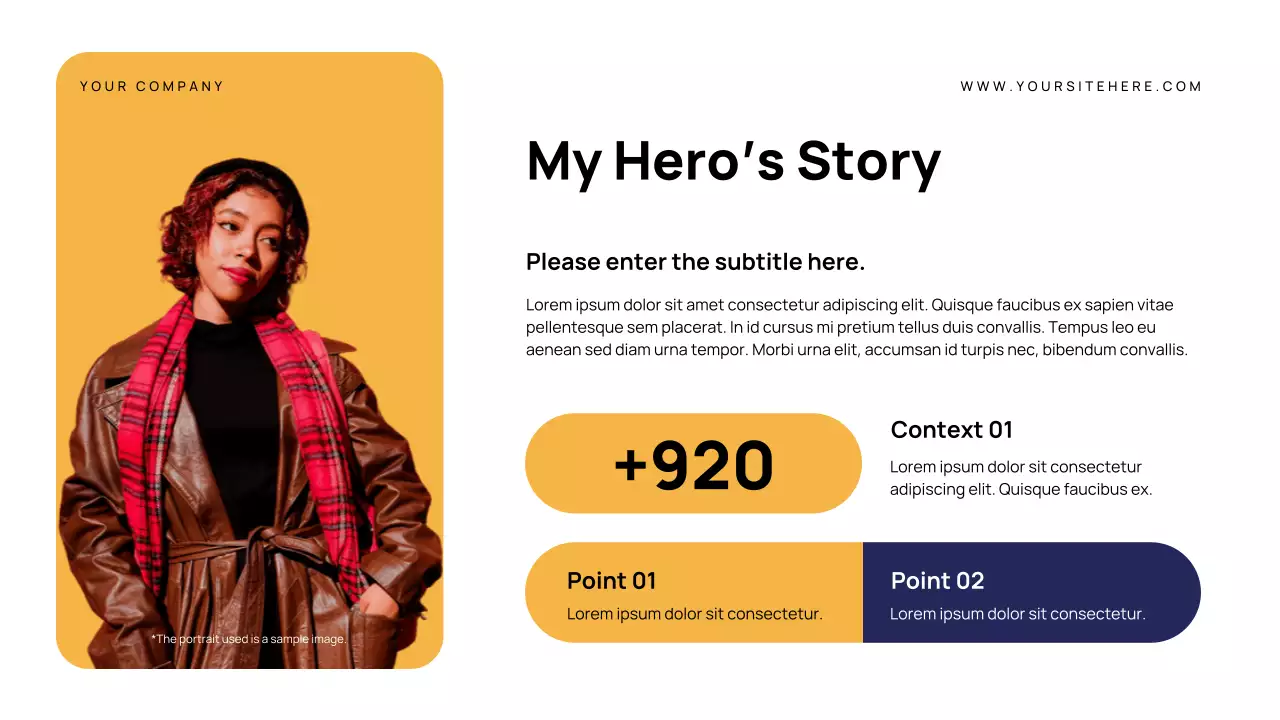This screenshot has height=720, width=1280.
Task: Click the word "Hero's" in the title
Action: [x=699, y=160]
